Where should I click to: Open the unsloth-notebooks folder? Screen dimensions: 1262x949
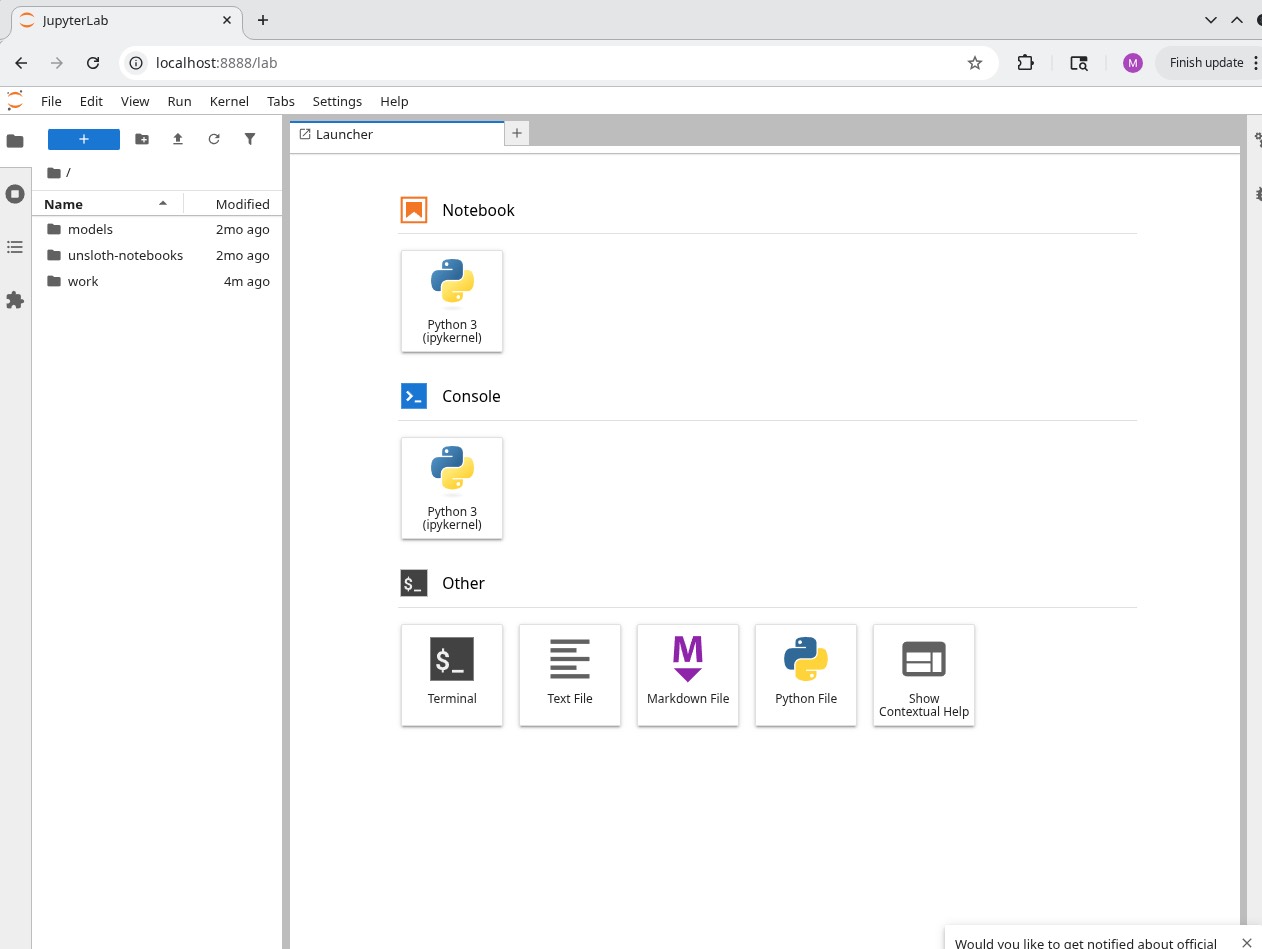coord(125,255)
